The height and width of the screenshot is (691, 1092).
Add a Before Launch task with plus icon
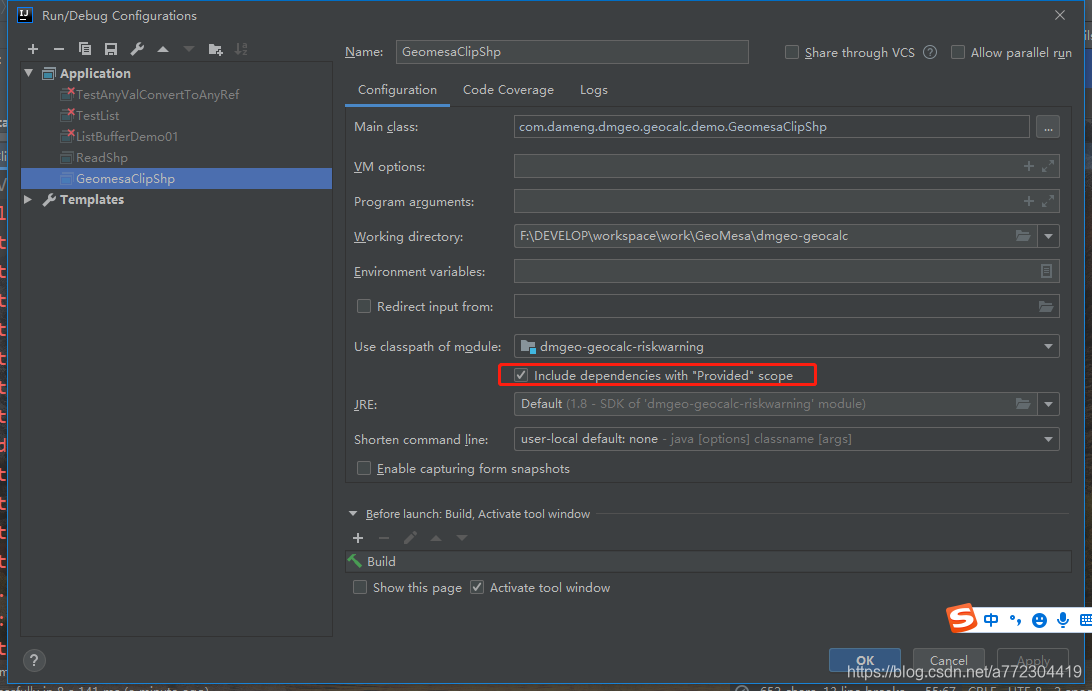358,537
